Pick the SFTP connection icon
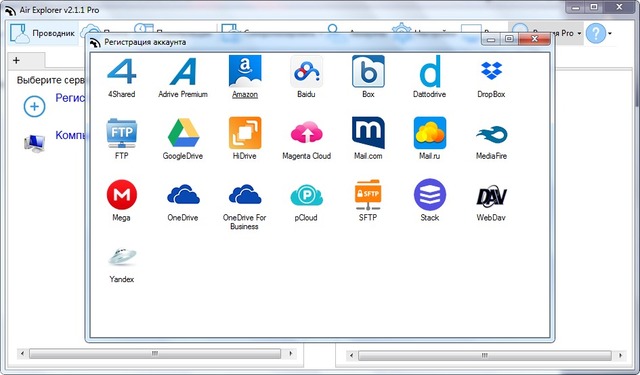Viewport: 640px width, 375px height. click(368, 195)
